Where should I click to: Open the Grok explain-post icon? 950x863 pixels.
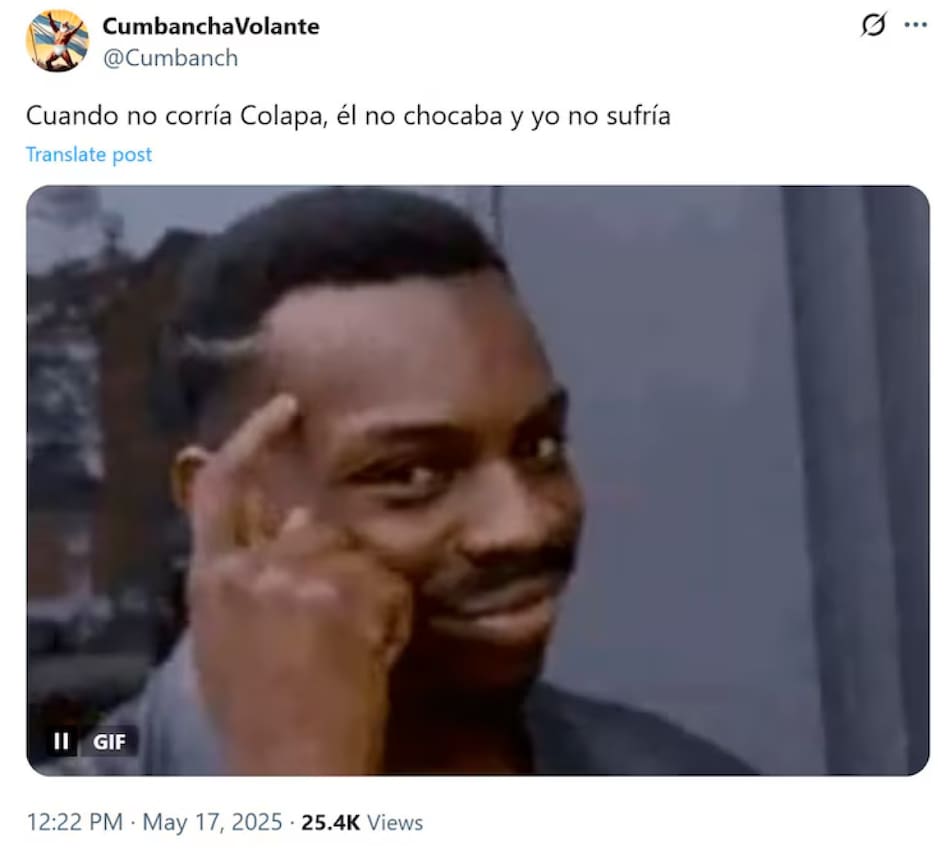[x=874, y=25]
